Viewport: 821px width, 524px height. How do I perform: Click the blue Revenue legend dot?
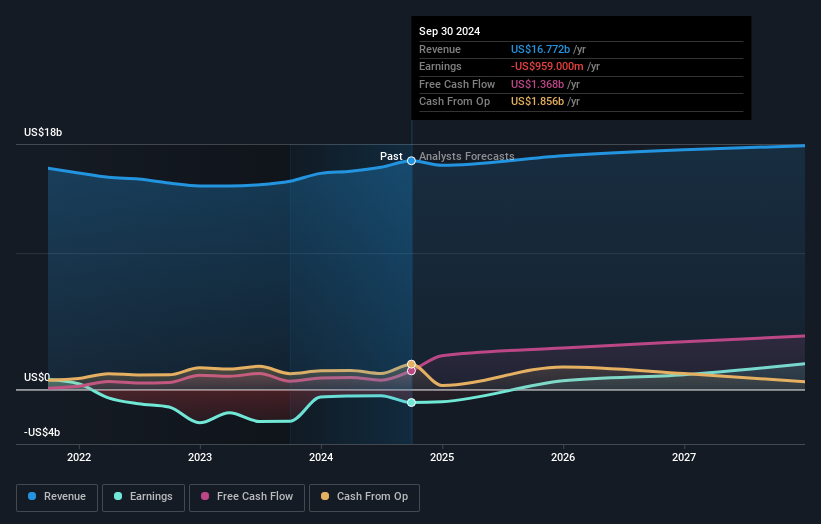click(32, 496)
